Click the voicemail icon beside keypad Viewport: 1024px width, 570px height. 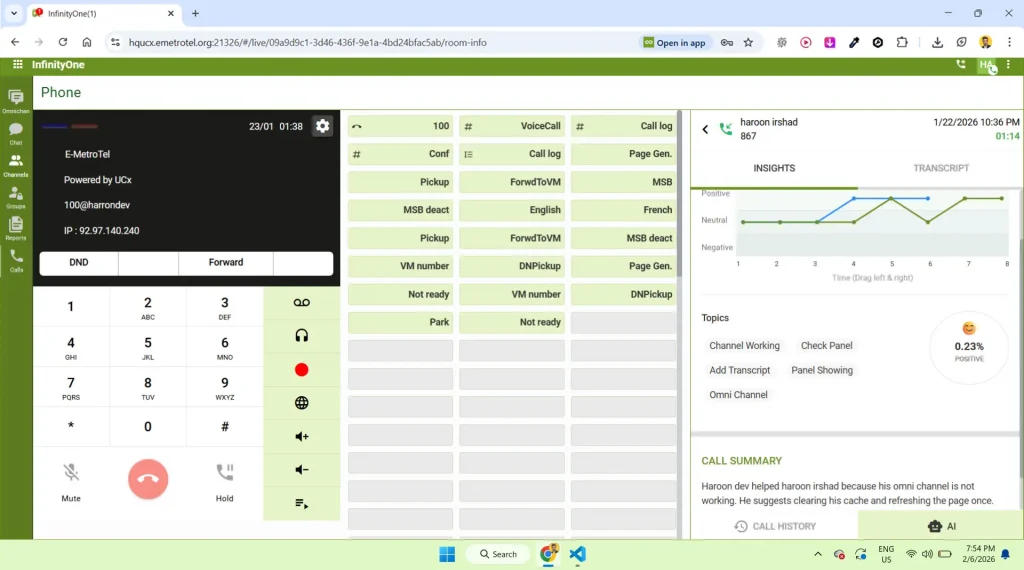[301, 302]
